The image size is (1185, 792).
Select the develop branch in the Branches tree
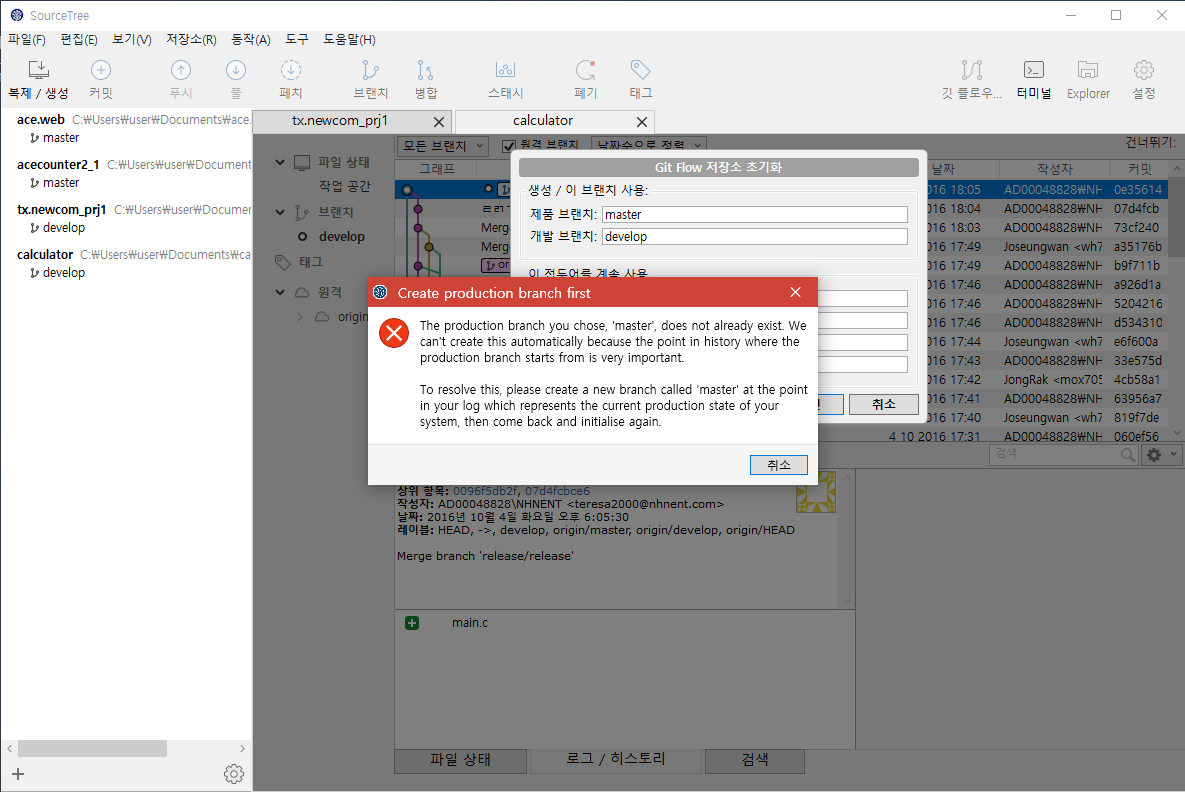click(x=342, y=237)
